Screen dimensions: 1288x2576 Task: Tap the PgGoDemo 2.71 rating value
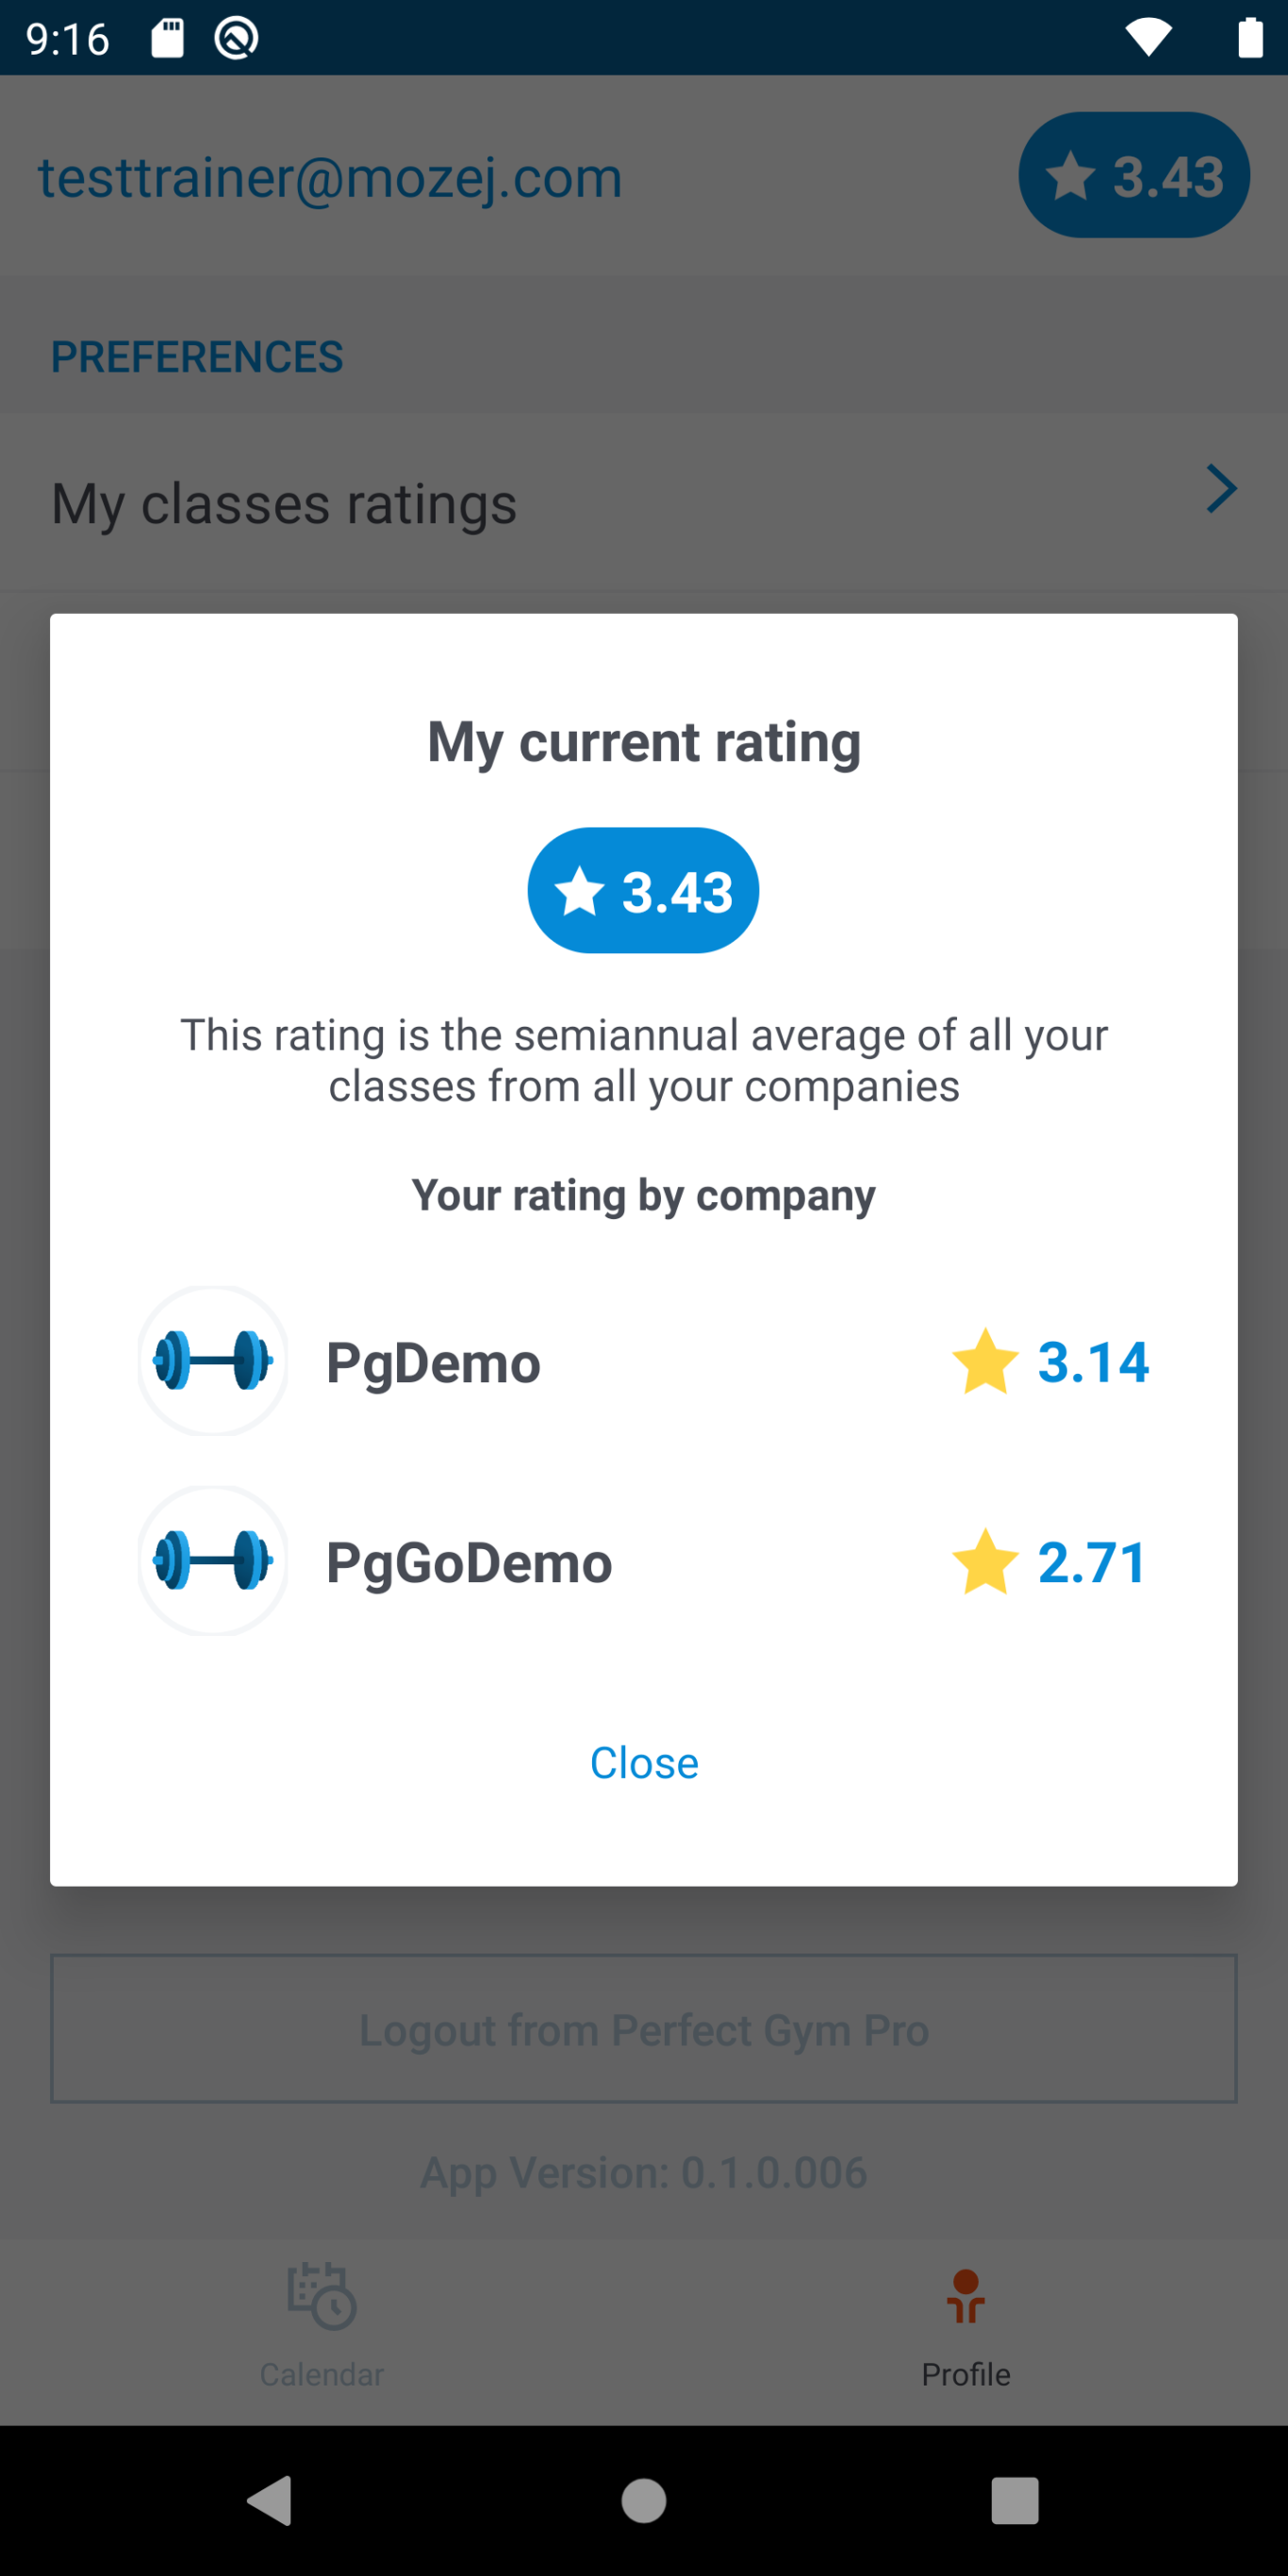(x=1092, y=1562)
